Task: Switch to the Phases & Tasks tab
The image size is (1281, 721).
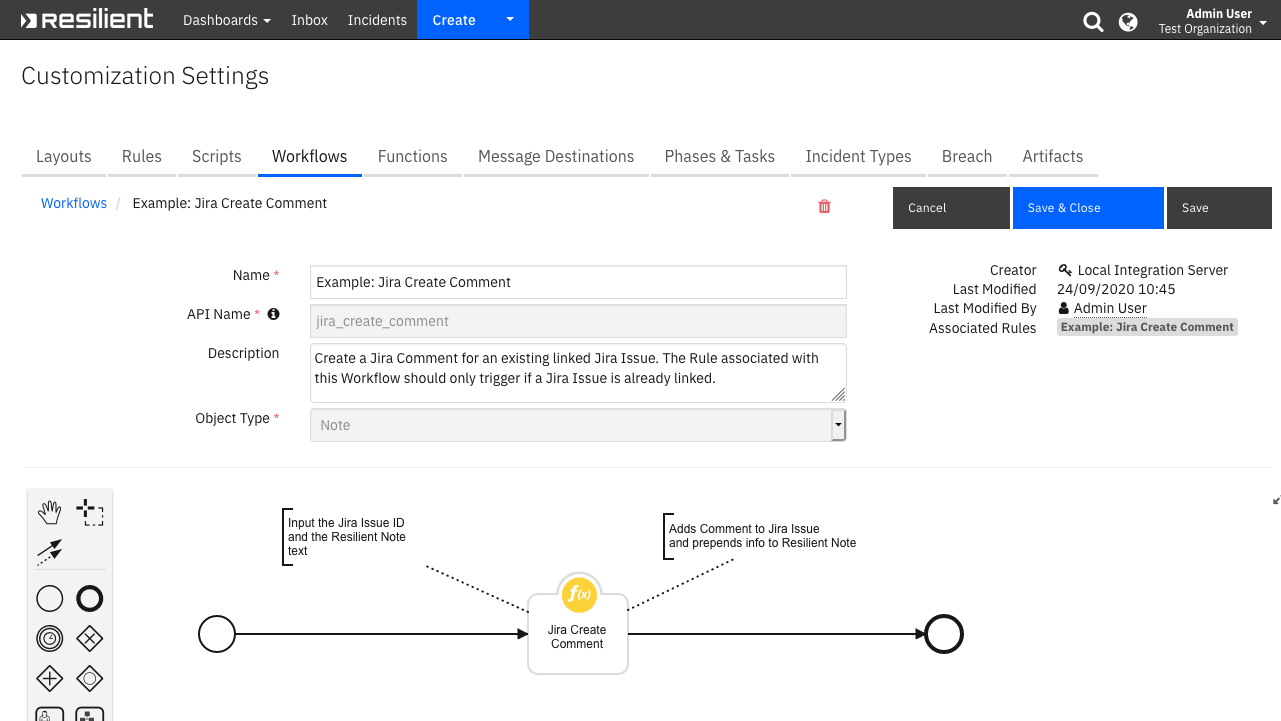Action: click(720, 157)
